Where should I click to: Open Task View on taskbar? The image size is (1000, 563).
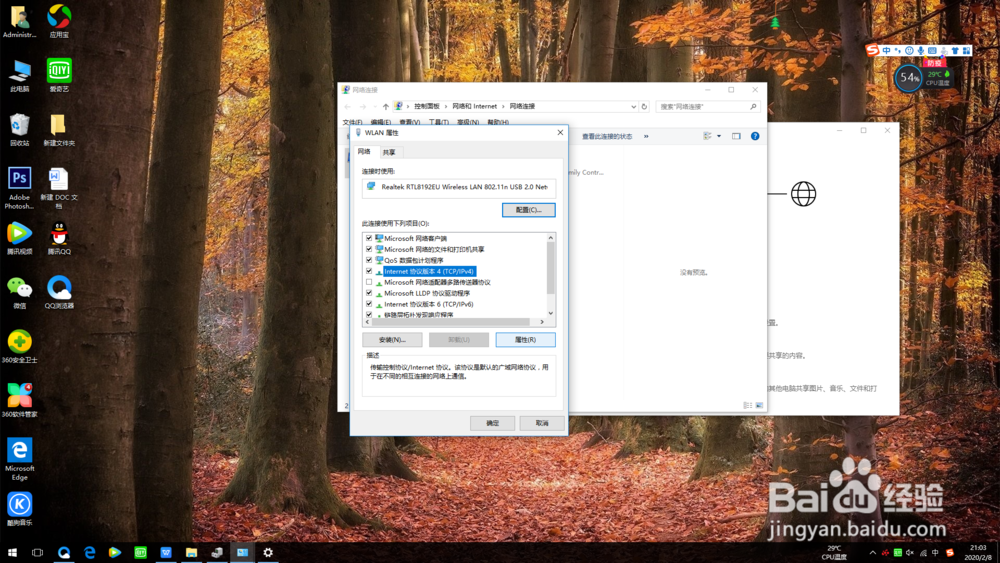pos(38,552)
